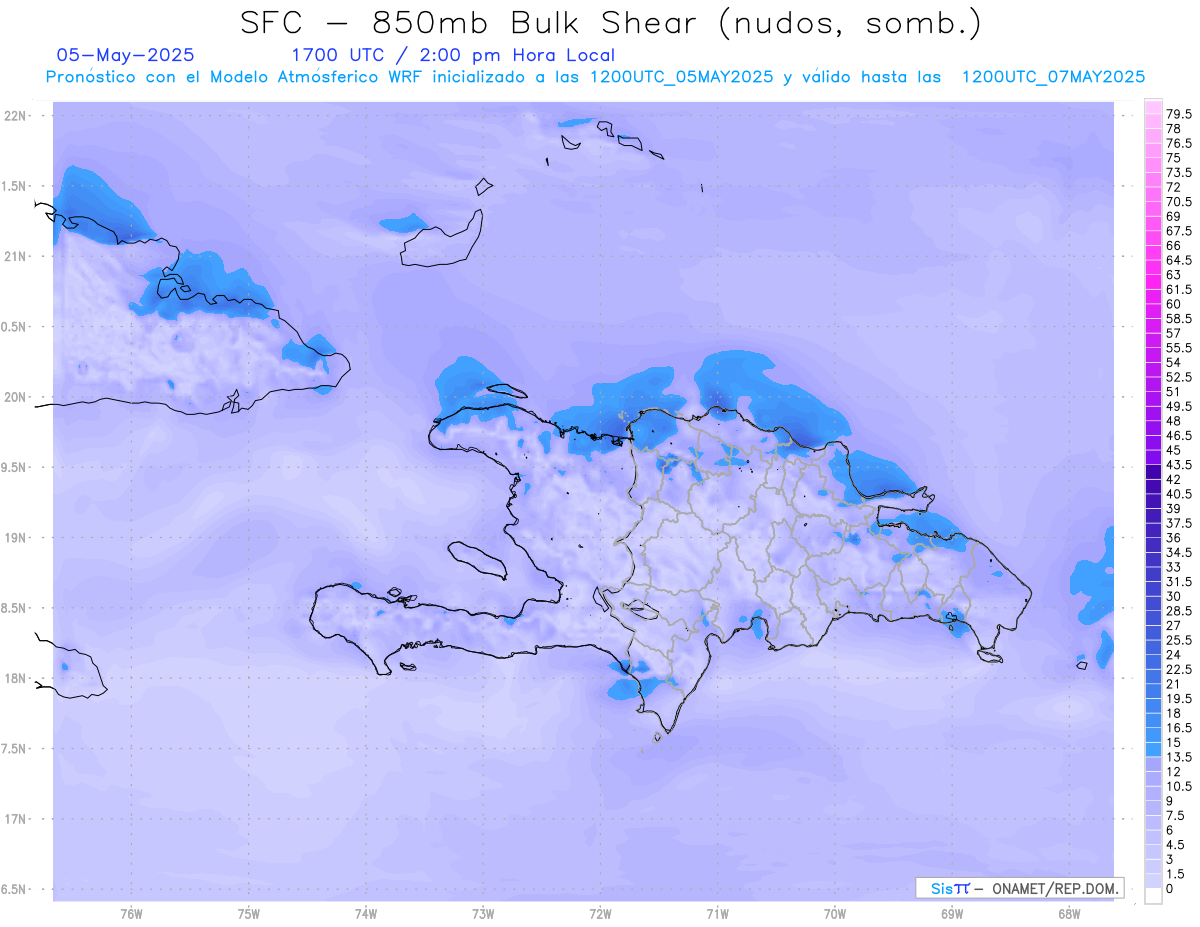The width and height of the screenshot is (1200, 927).
Task: Click the white swatch below the 0 mark
Action: [1153, 896]
